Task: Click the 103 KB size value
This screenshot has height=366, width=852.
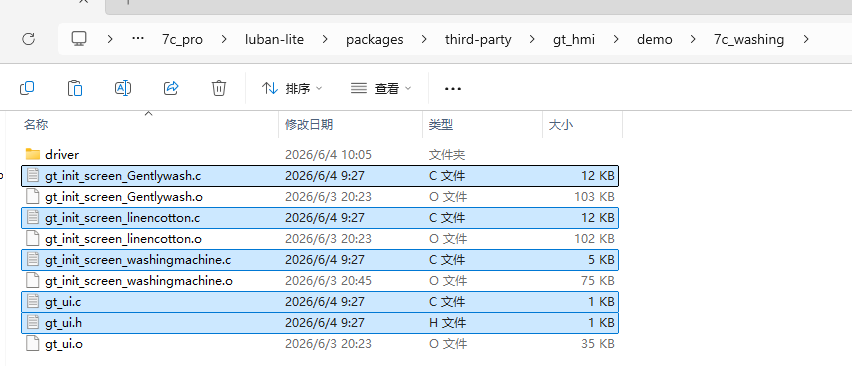Action: (x=594, y=197)
